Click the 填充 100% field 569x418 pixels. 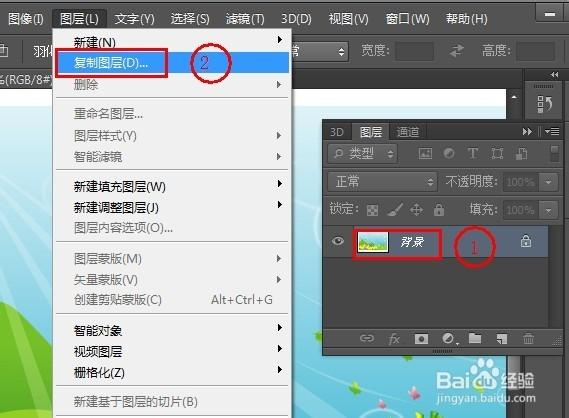[x=521, y=210]
